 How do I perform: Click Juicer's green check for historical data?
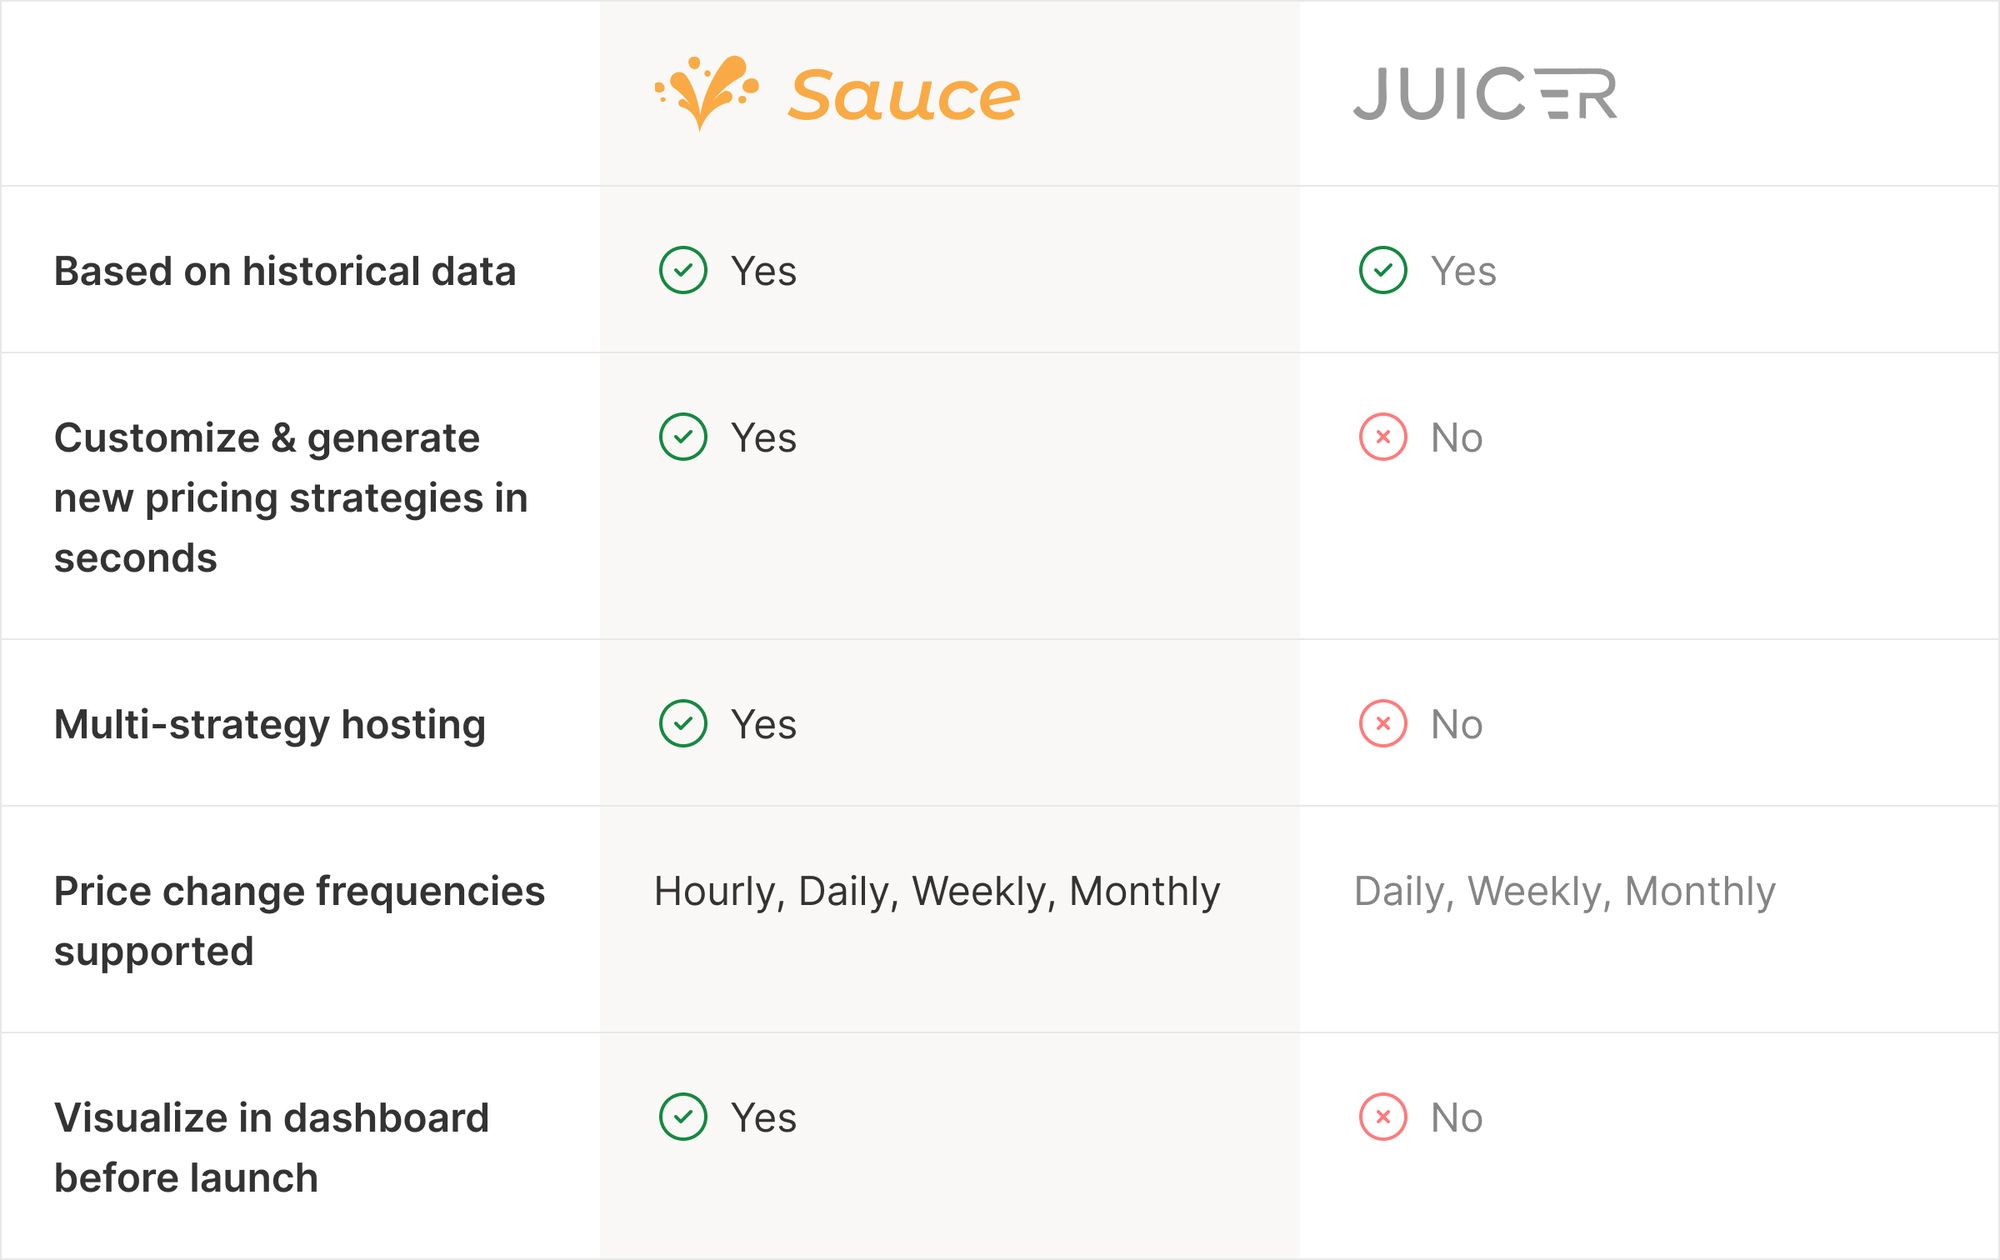tap(1383, 270)
